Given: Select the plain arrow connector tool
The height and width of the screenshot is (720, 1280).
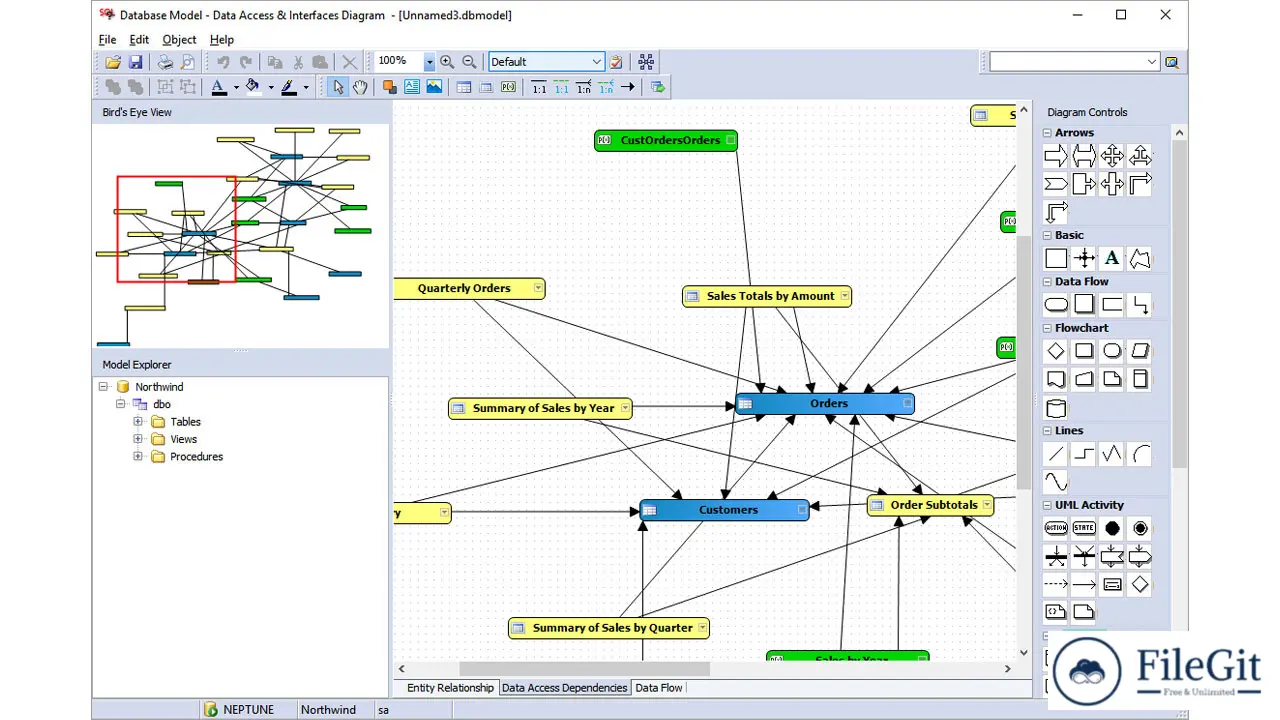Looking at the screenshot, I should point(627,87).
